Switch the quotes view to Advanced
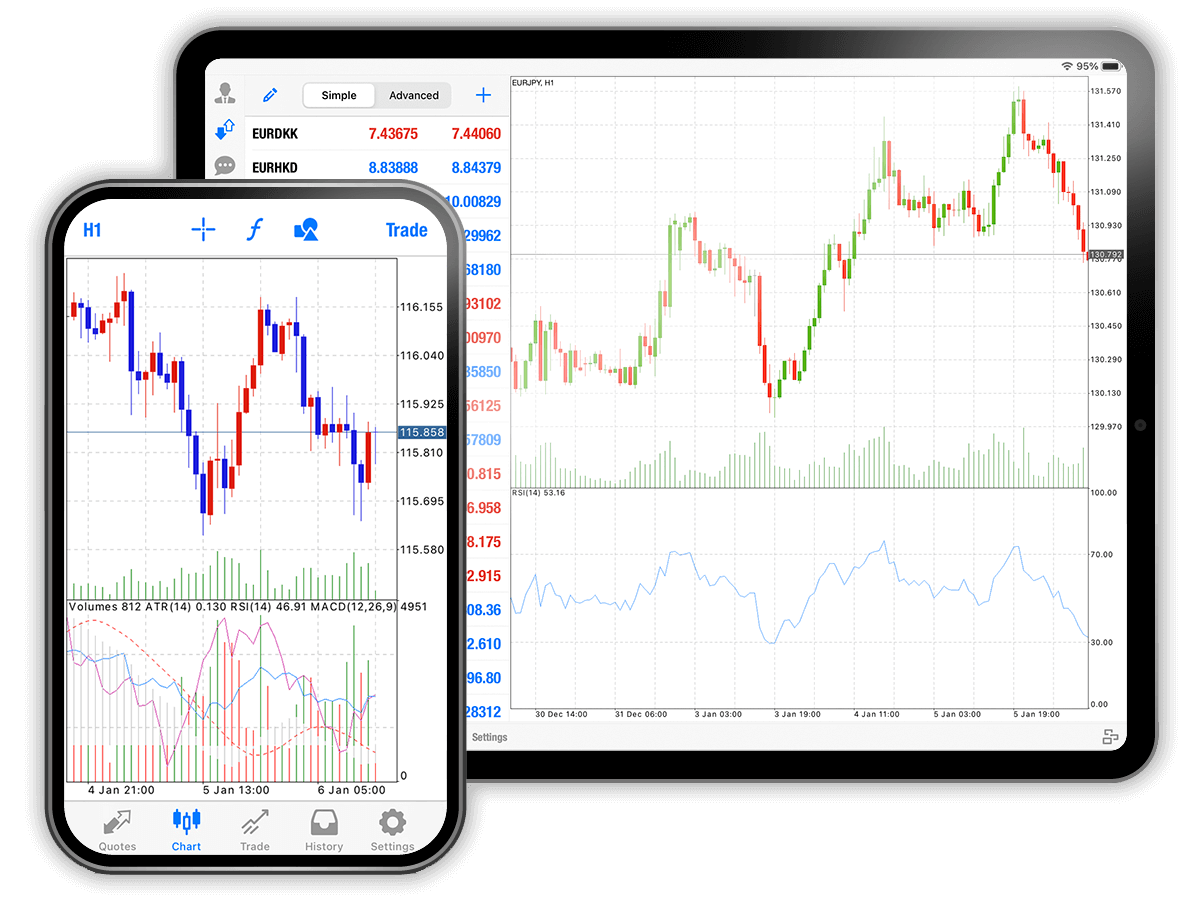This screenshot has height=900, width=1200. 414,96
